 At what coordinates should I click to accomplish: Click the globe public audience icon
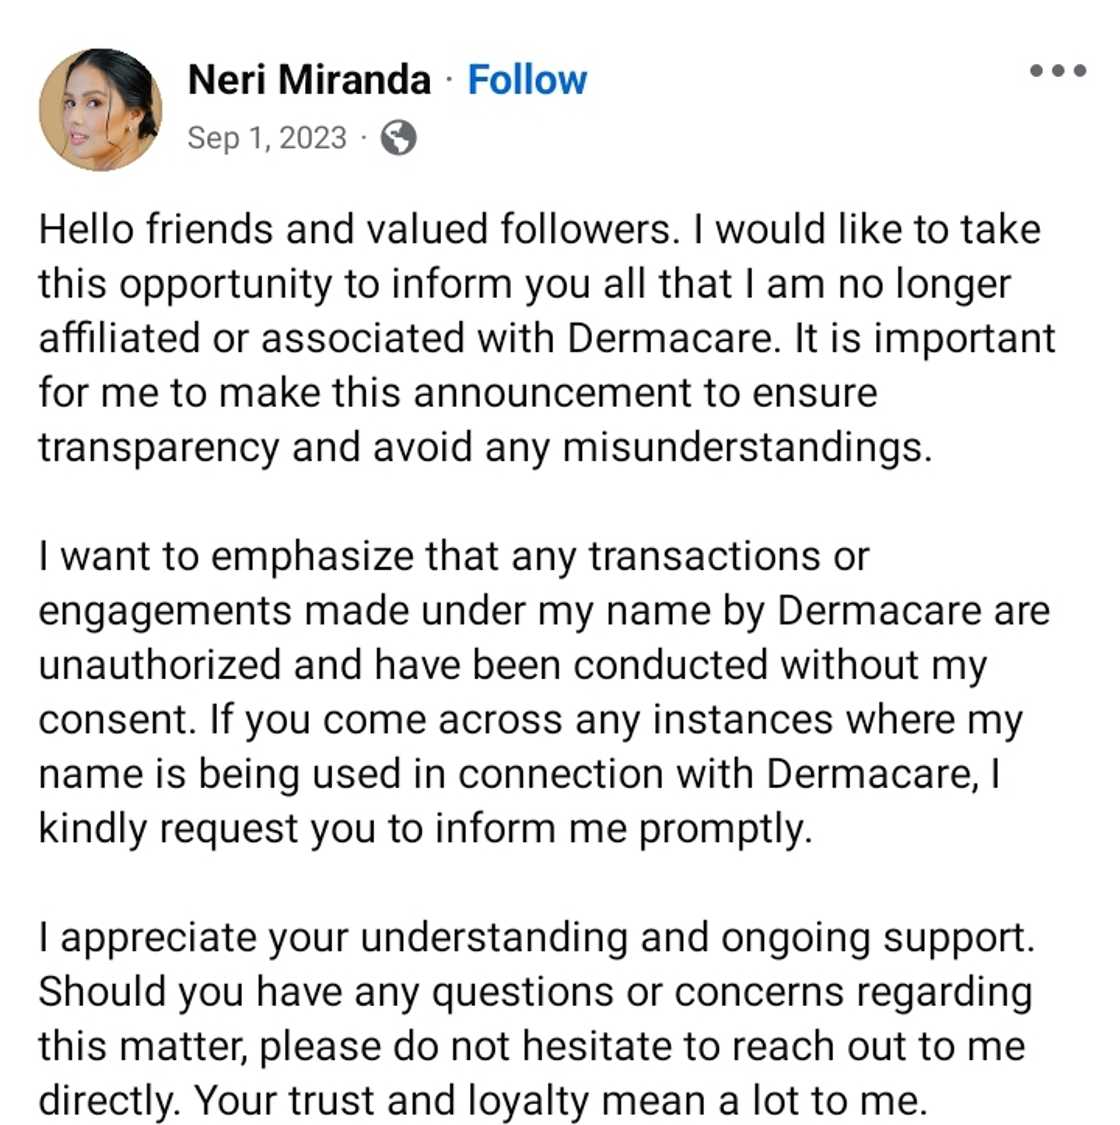click(x=398, y=138)
